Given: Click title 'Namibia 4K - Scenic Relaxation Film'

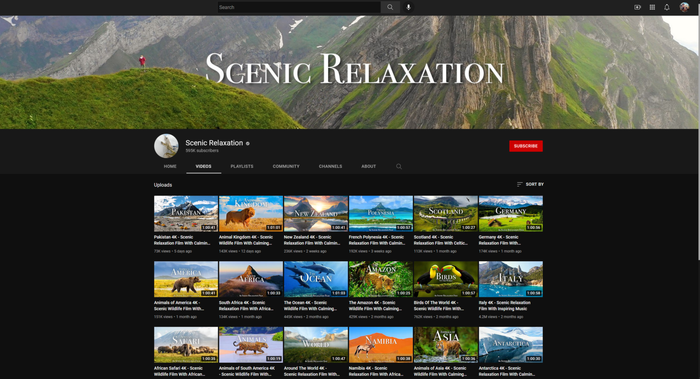Looking at the screenshot, I should 376,371.
